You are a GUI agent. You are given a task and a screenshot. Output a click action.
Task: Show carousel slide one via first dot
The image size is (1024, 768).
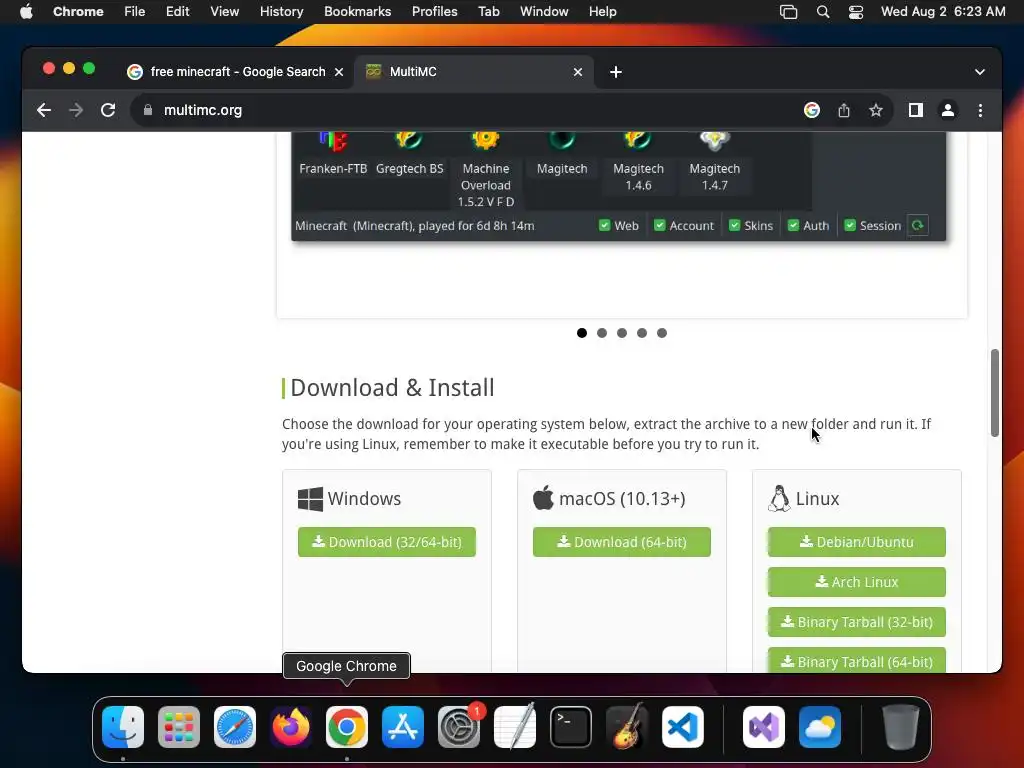coord(582,333)
